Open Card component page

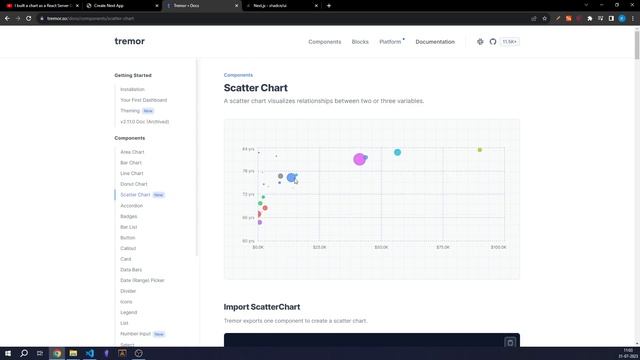[126, 259]
